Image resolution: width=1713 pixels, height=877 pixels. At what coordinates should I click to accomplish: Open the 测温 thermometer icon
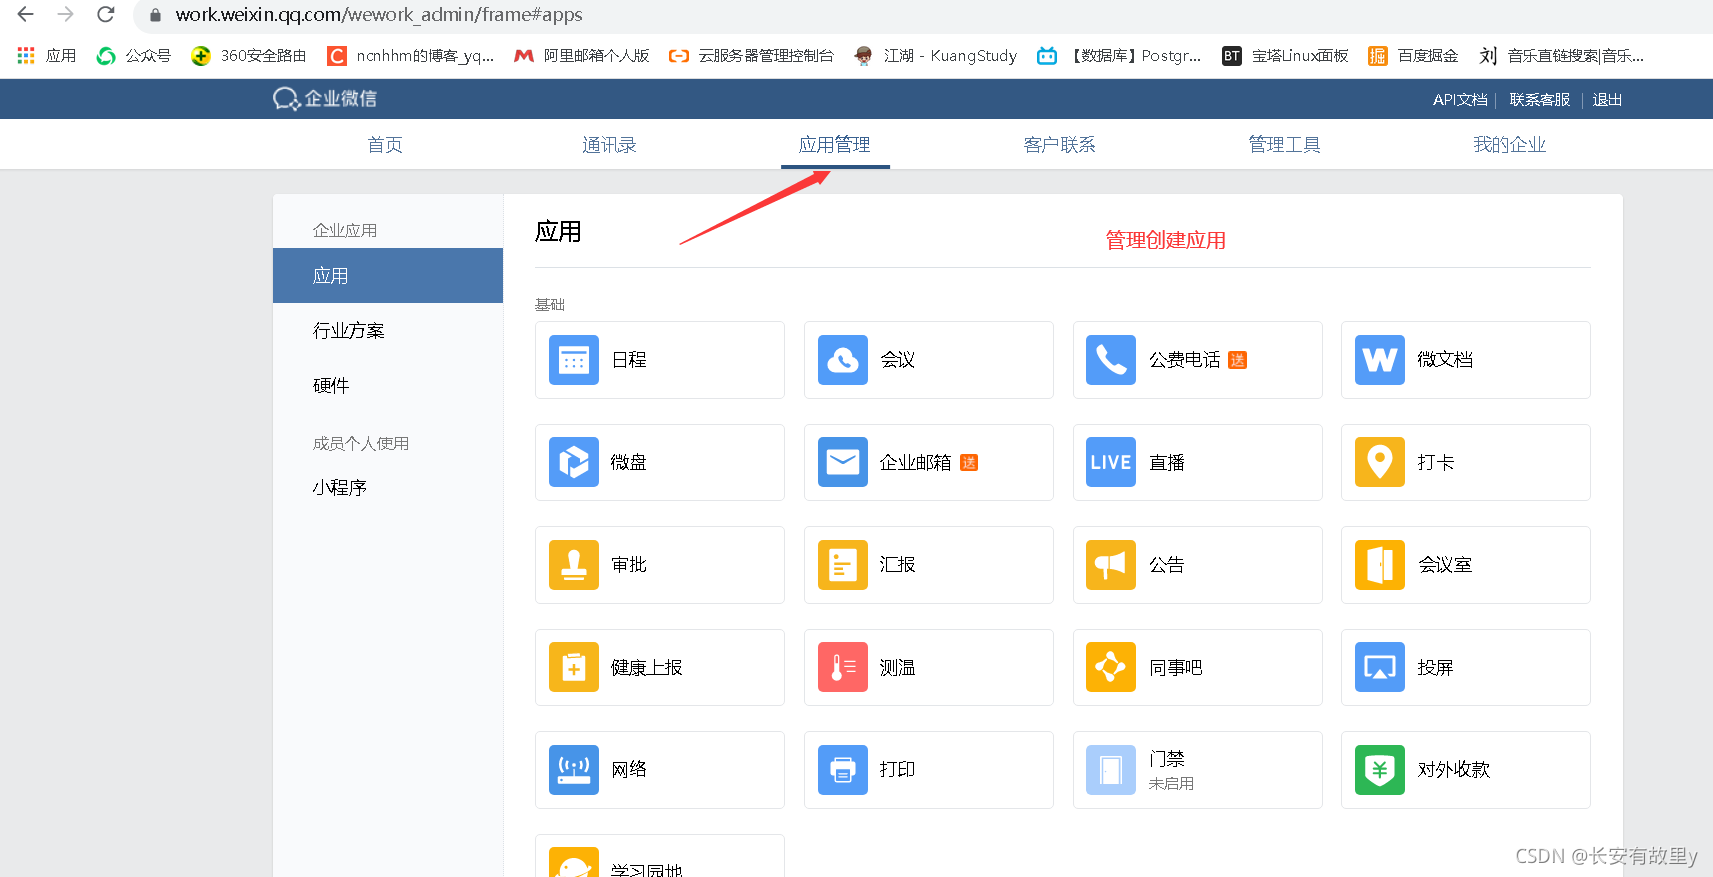(x=843, y=667)
